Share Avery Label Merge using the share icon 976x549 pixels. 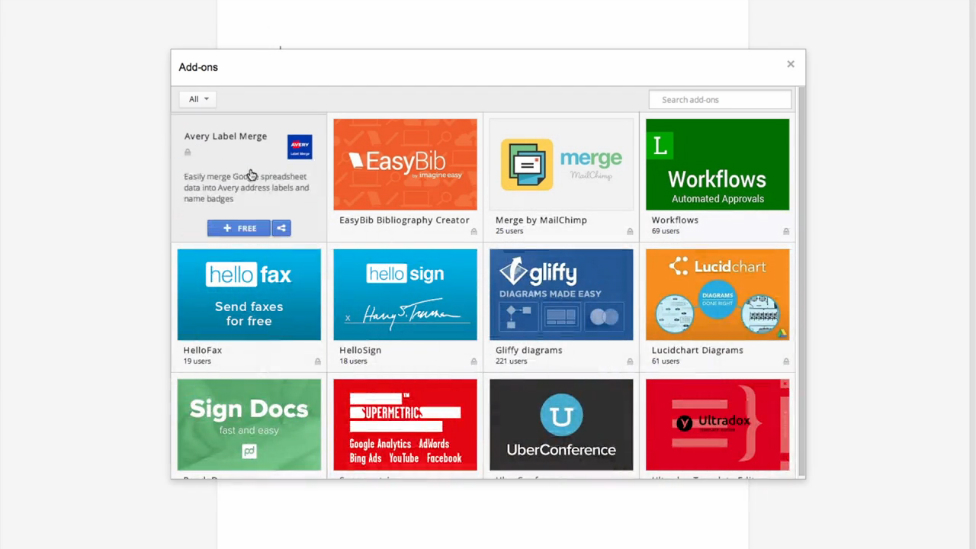click(x=281, y=228)
